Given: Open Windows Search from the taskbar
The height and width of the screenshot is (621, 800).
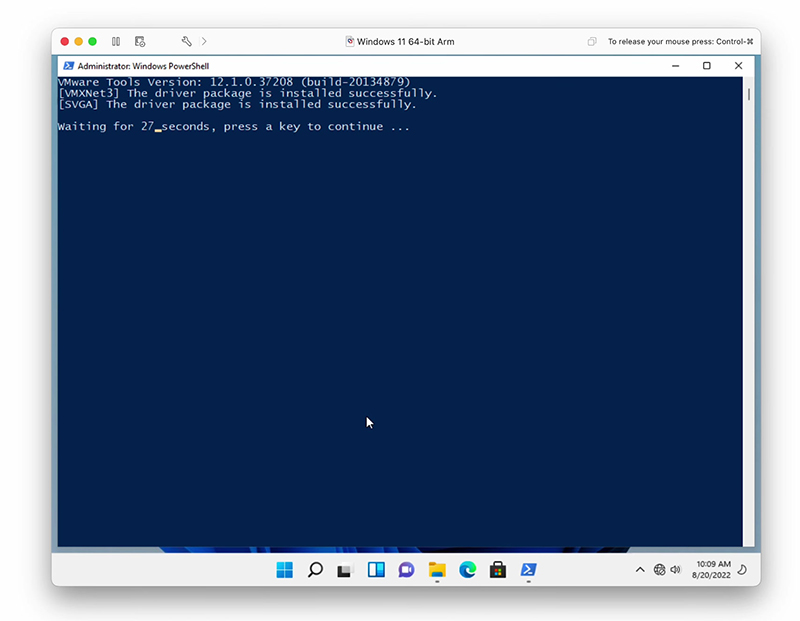Looking at the screenshot, I should pos(315,569).
